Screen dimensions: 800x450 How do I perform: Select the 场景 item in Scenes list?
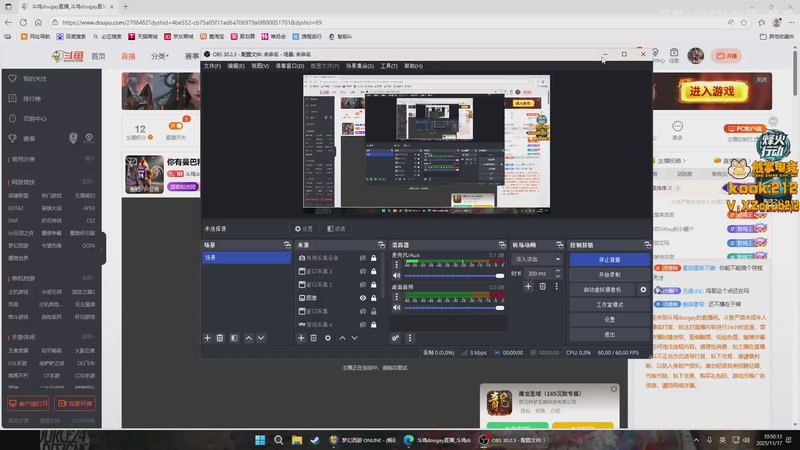point(246,258)
